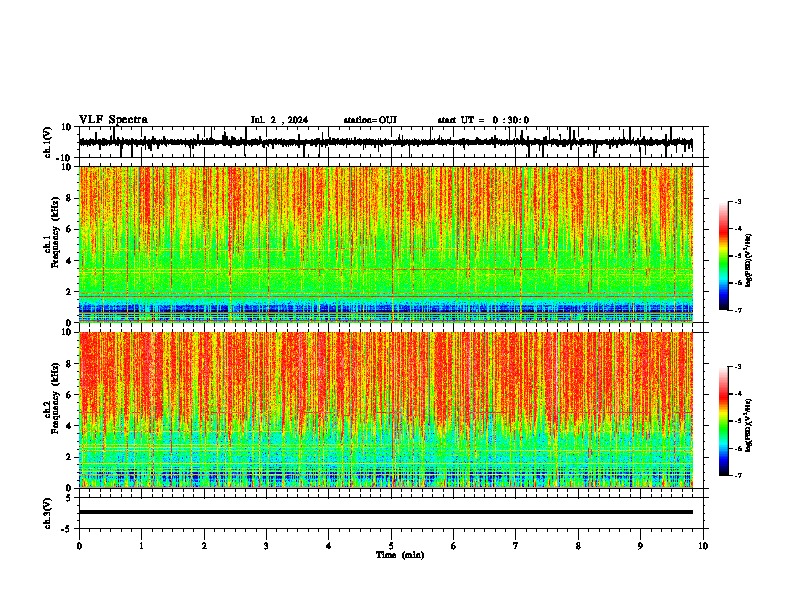Click the 8 kHz tick of ch.2 spectrogram
792x612 pixels.
tap(69, 364)
